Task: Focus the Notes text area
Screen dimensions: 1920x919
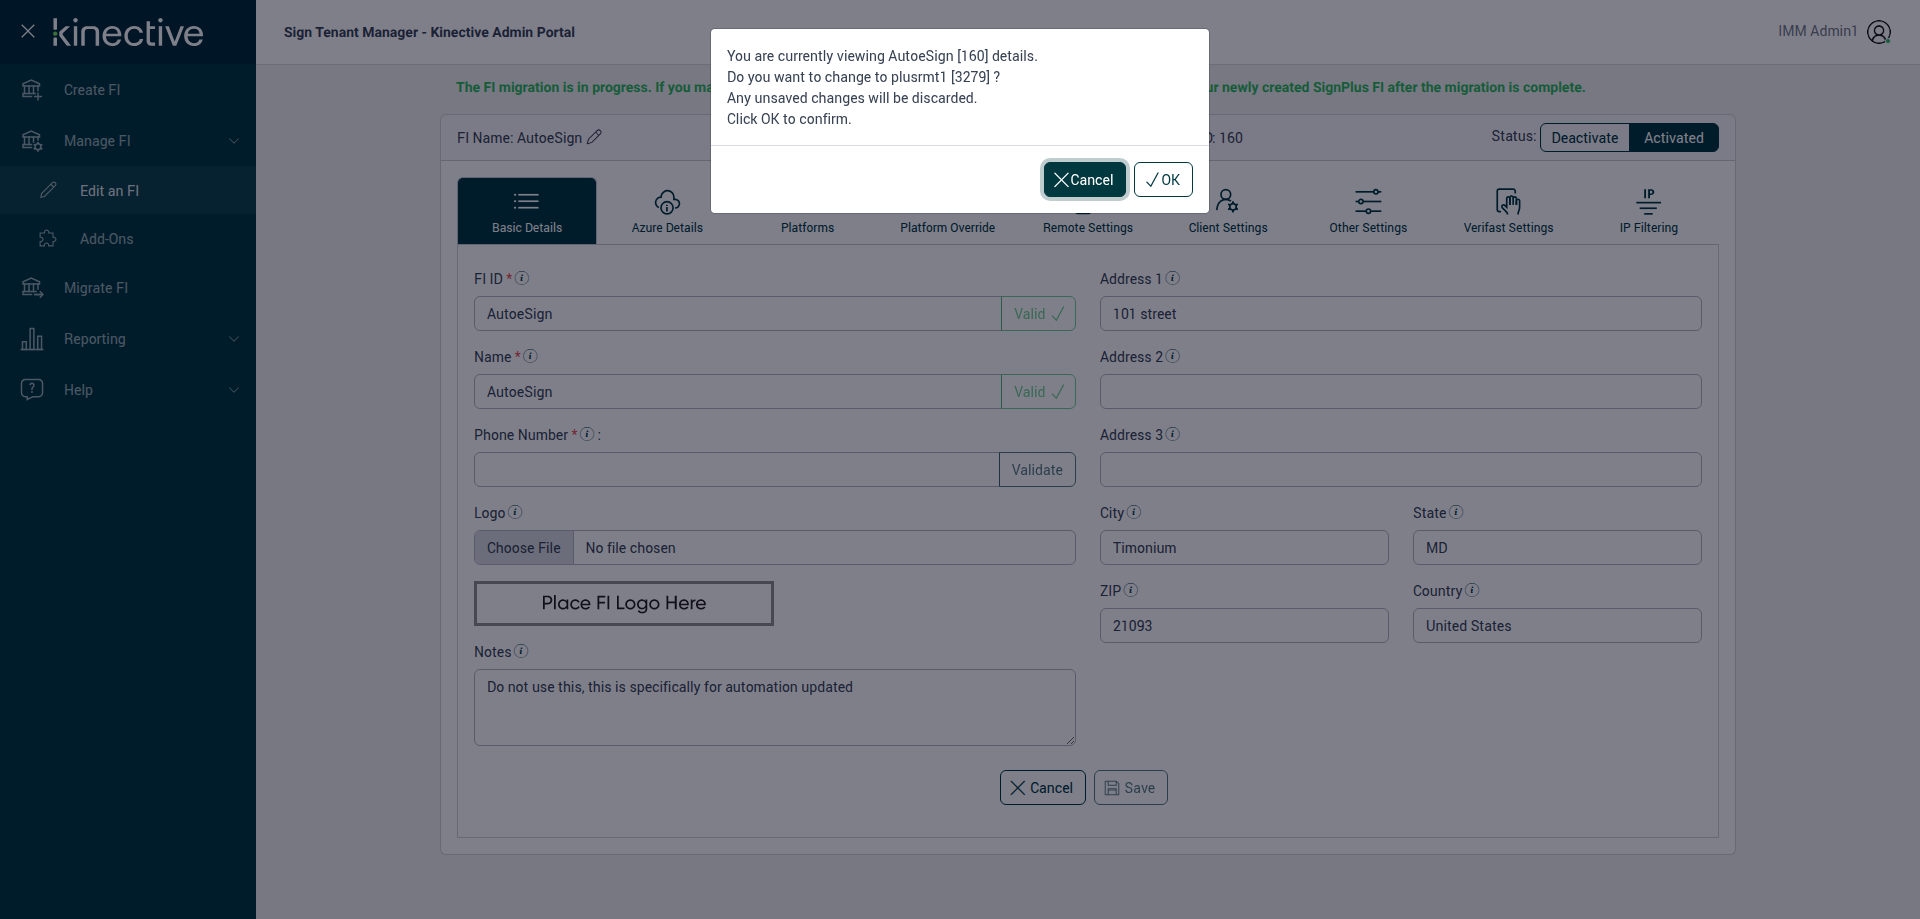Action: (775, 707)
